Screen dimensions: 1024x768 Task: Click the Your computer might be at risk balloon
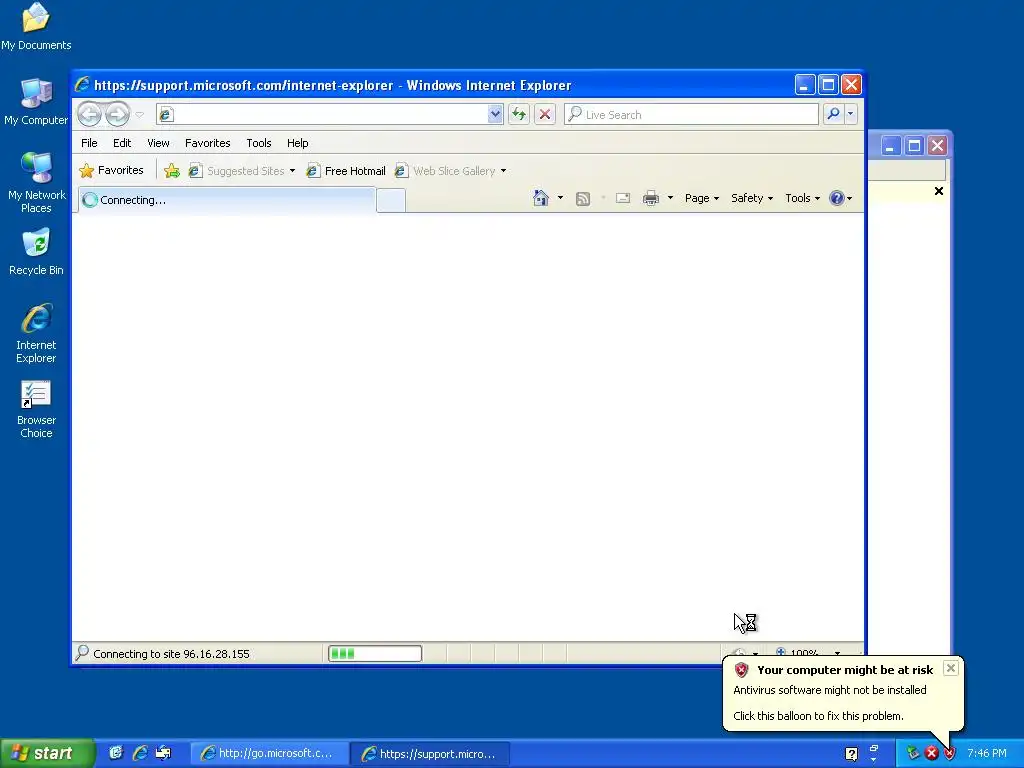(x=844, y=693)
